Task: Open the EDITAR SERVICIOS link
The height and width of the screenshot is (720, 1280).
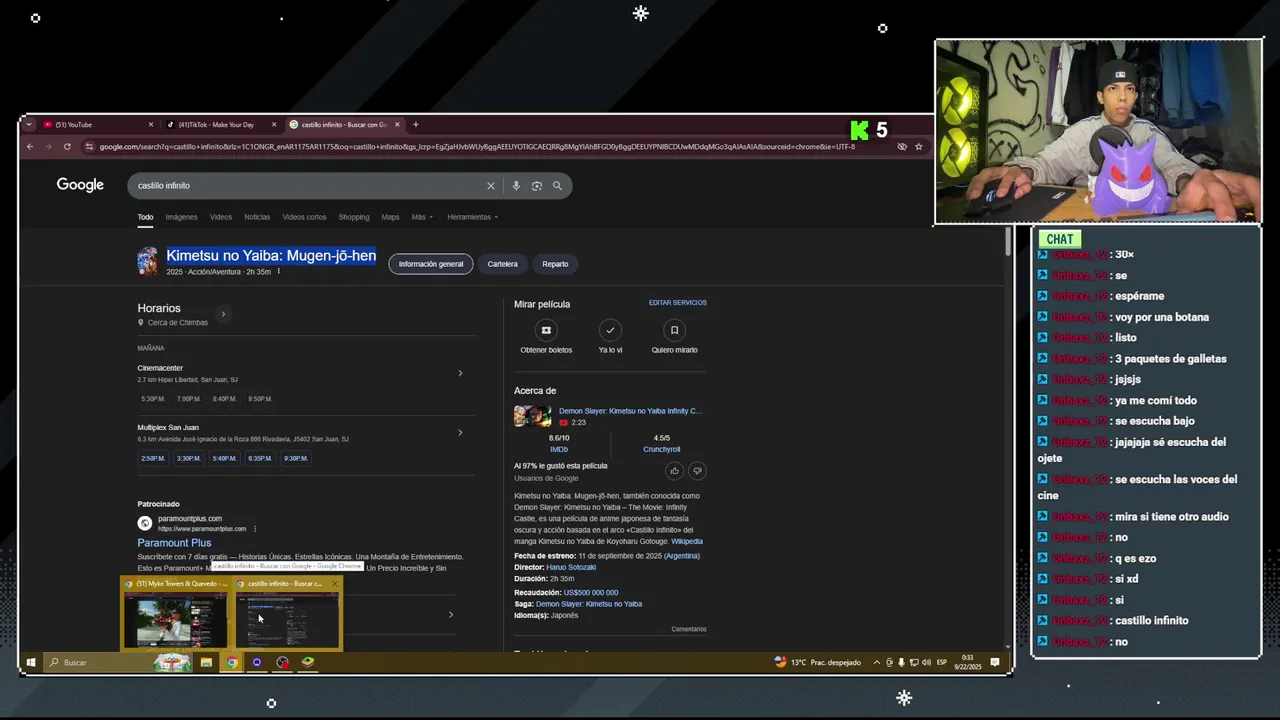Action: tap(677, 303)
